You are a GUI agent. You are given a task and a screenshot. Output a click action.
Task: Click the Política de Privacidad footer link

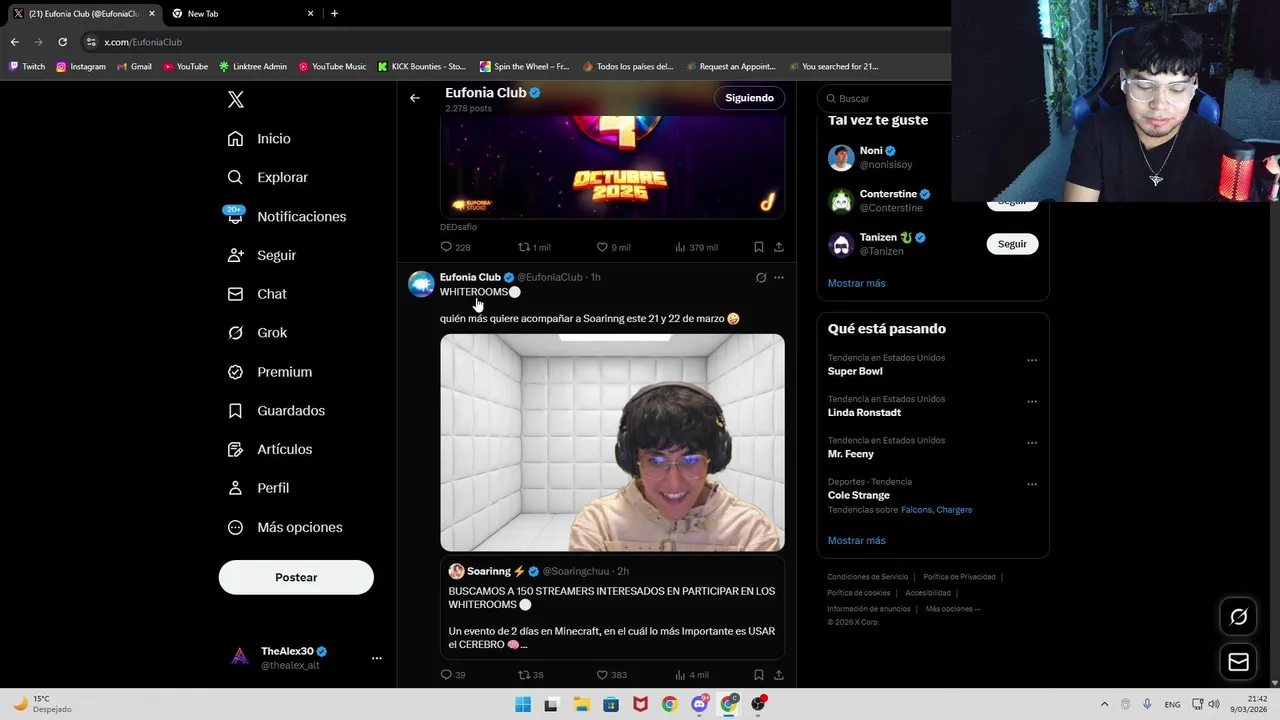[x=959, y=577]
